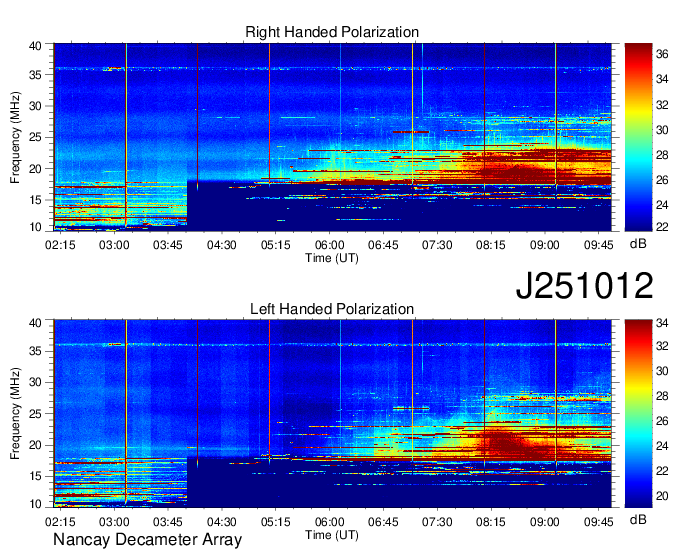Click Time (UT) label under Left Handed plot
This screenshot has width=680, height=552.
[332, 534]
